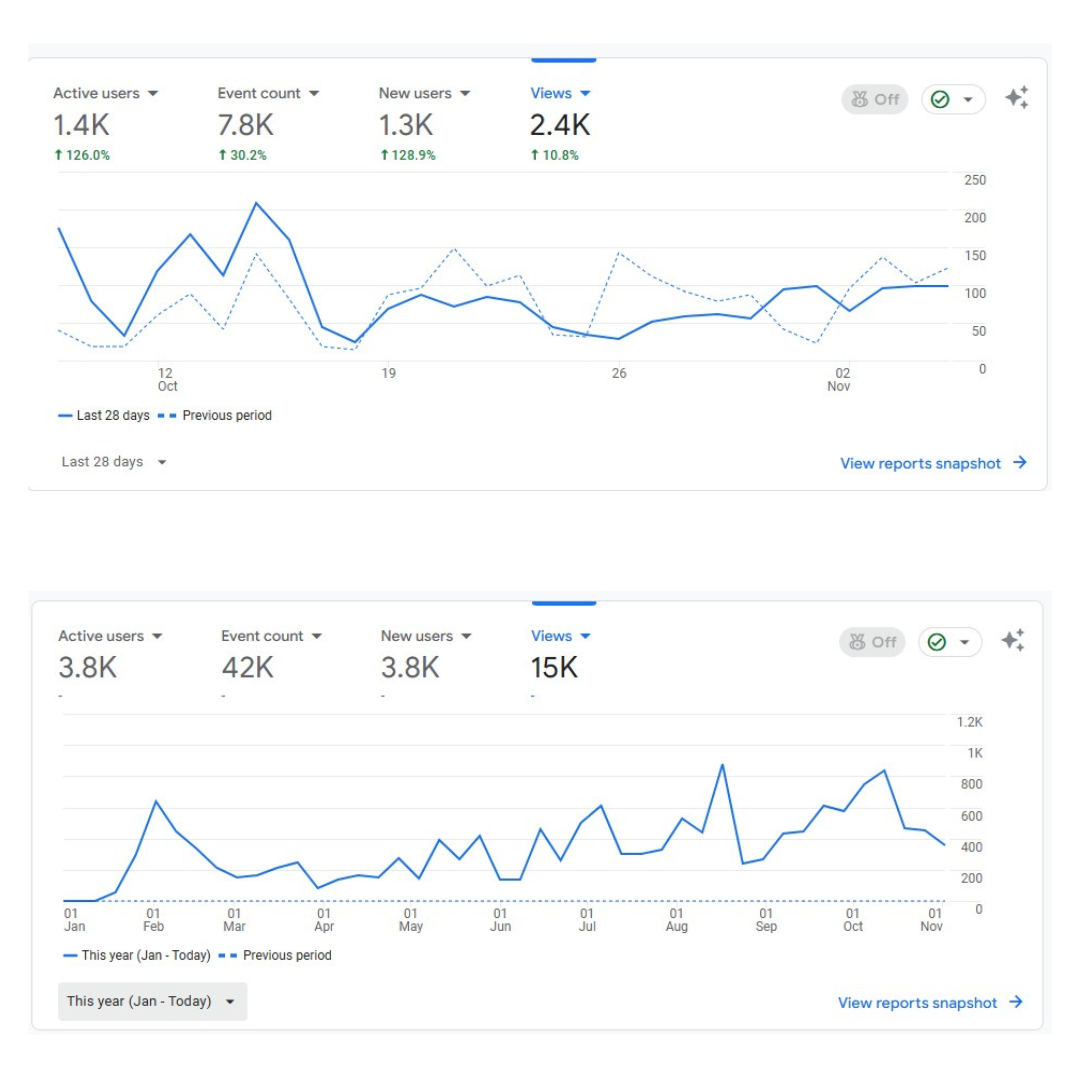This screenshot has width=1080, height=1080.
Task: Open View reports snapshot link in 28-day card
Action: coord(920,463)
